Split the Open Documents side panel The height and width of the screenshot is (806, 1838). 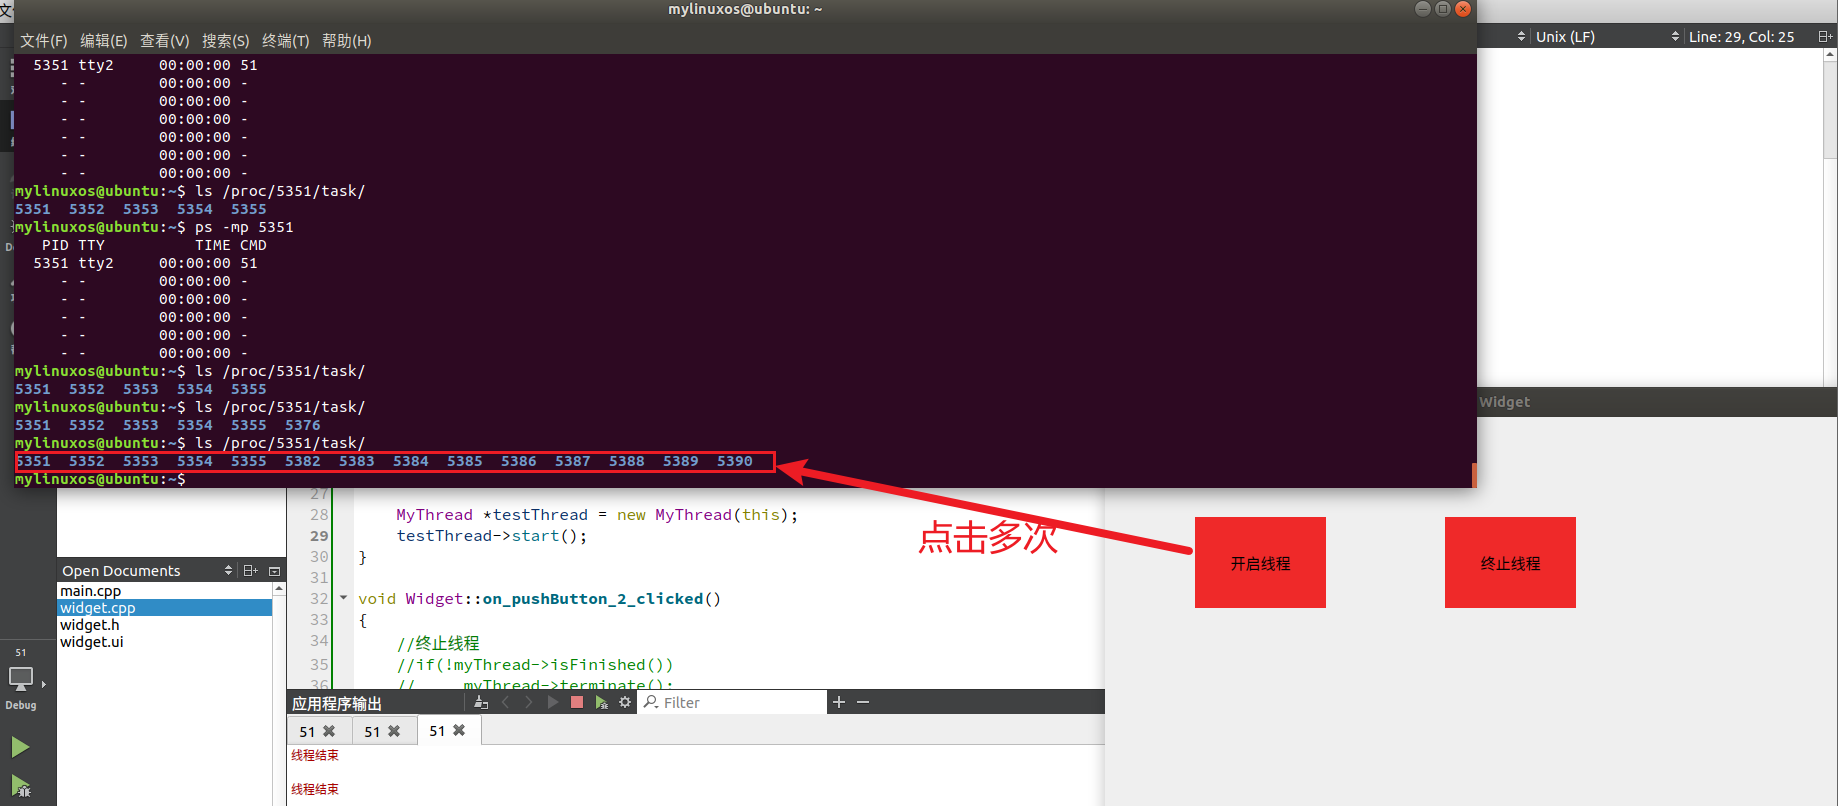click(250, 570)
